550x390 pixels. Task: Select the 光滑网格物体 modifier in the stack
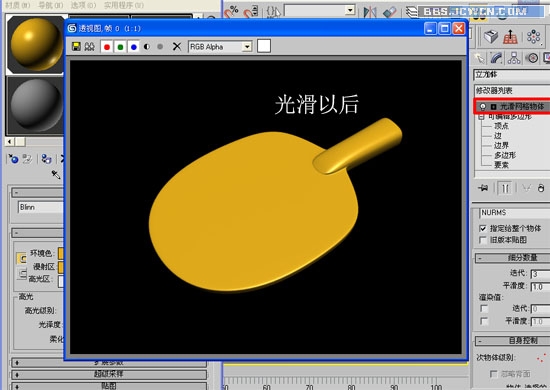click(x=522, y=106)
